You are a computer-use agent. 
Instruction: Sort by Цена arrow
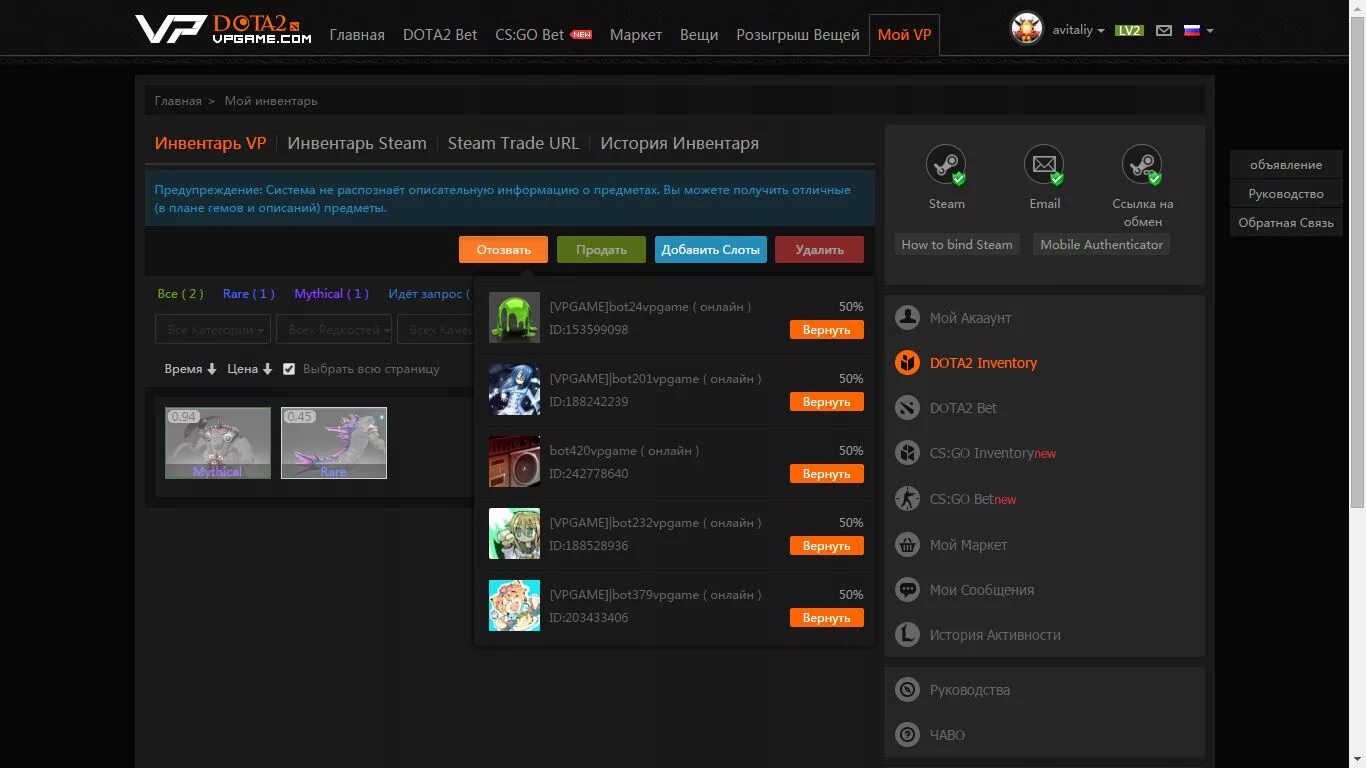(267, 369)
